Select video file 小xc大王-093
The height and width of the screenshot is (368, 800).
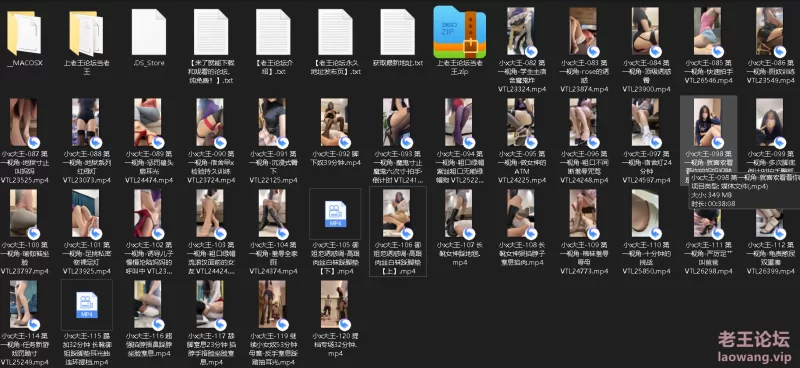(397, 123)
